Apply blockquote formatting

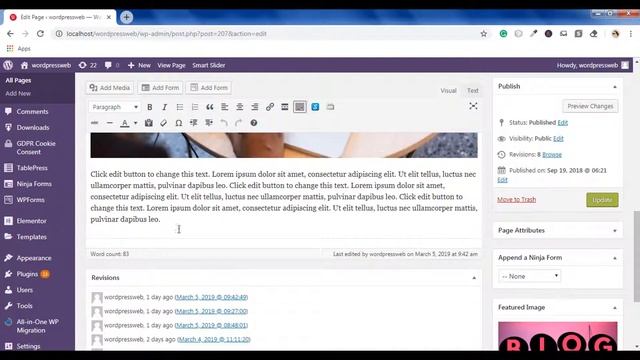point(209,107)
